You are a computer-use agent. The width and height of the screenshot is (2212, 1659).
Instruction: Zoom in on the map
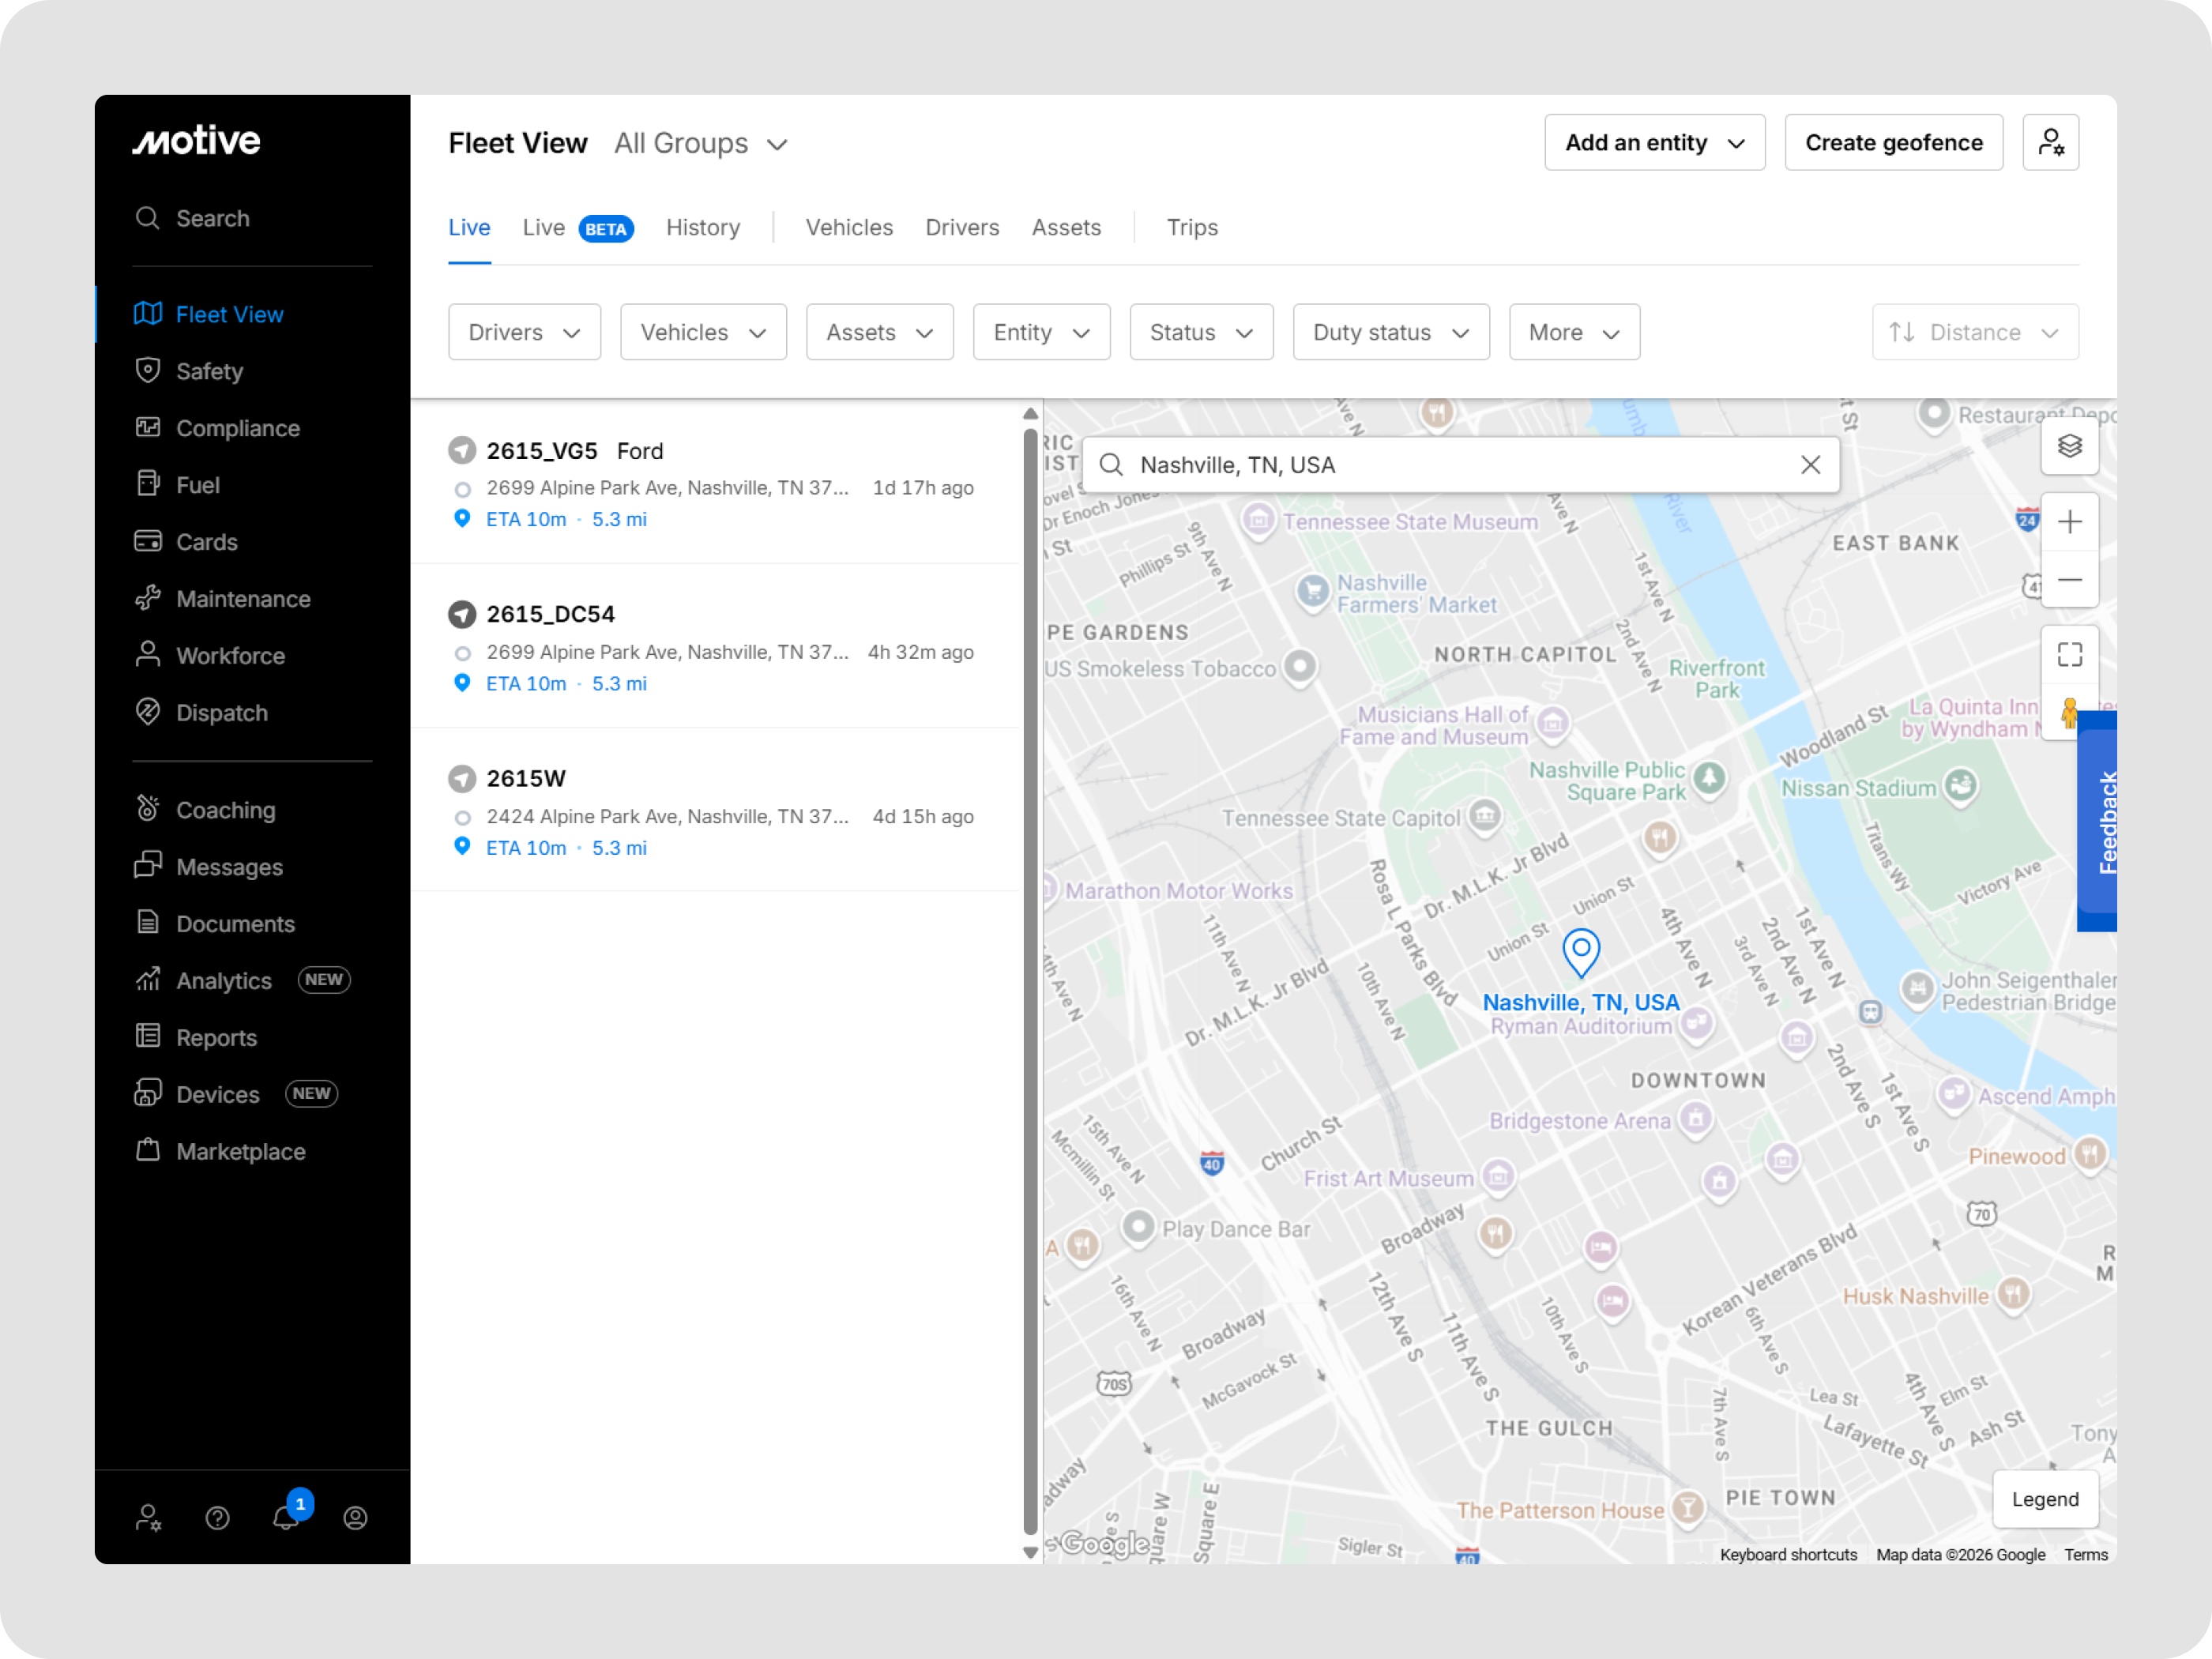pyautogui.click(x=2069, y=522)
